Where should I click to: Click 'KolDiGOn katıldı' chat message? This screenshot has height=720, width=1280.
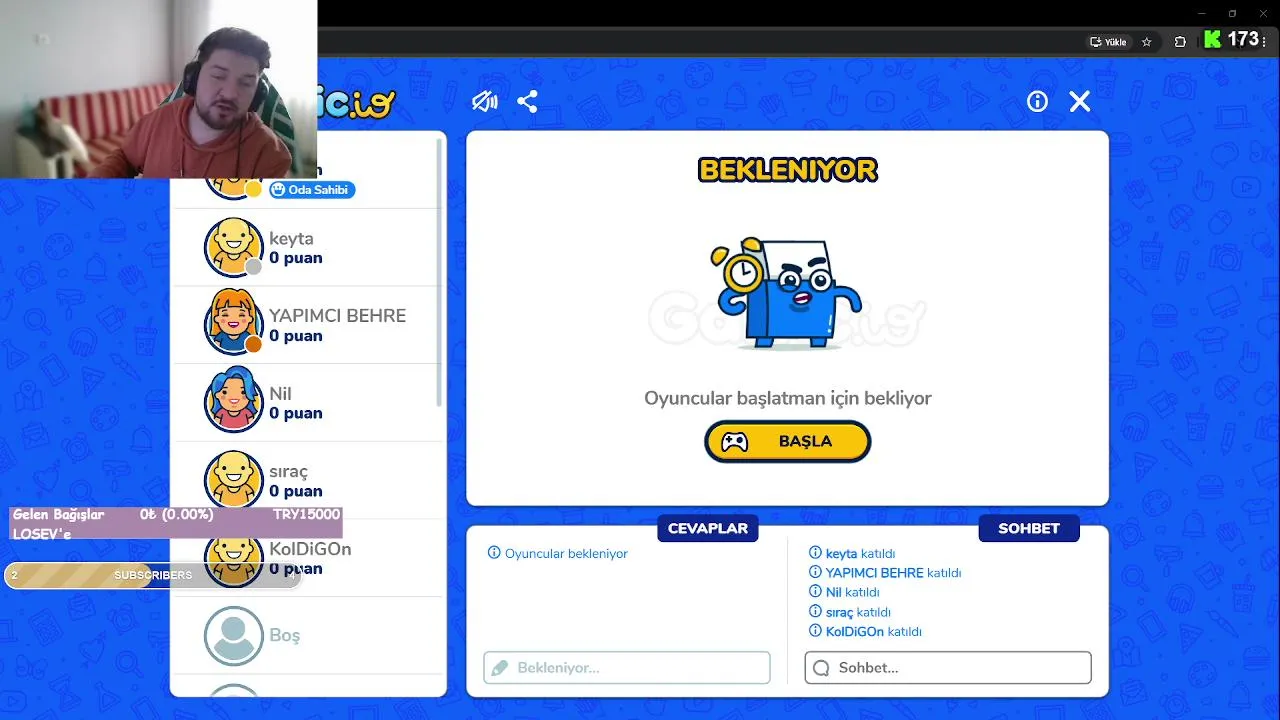(865, 632)
